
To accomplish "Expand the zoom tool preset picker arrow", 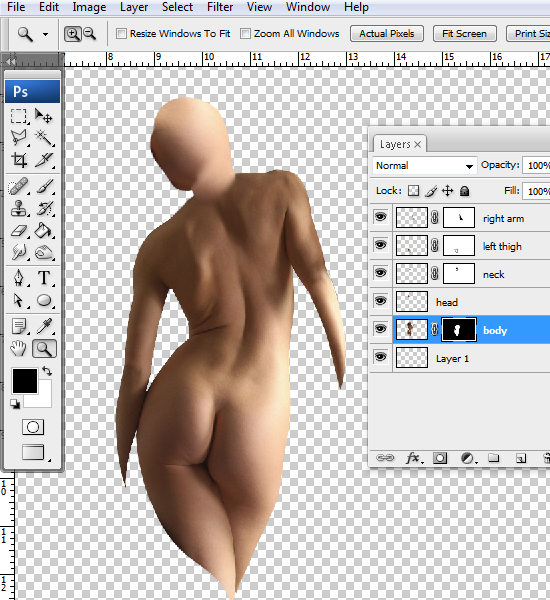I will (x=46, y=34).
